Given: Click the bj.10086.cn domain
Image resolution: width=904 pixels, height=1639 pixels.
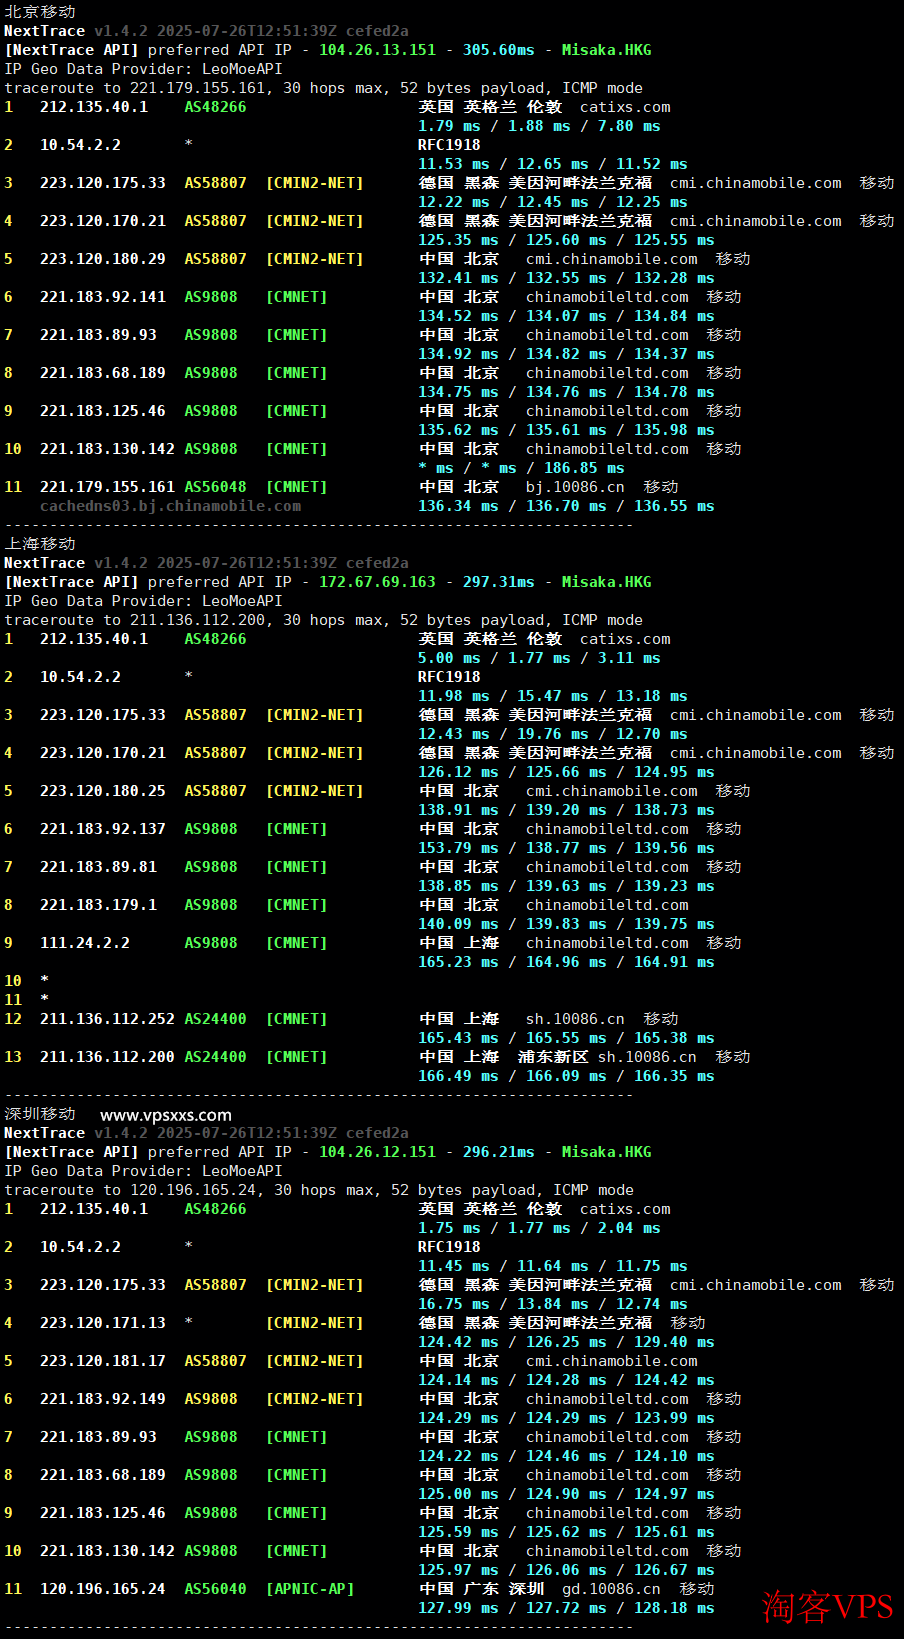Looking at the screenshot, I should [575, 487].
